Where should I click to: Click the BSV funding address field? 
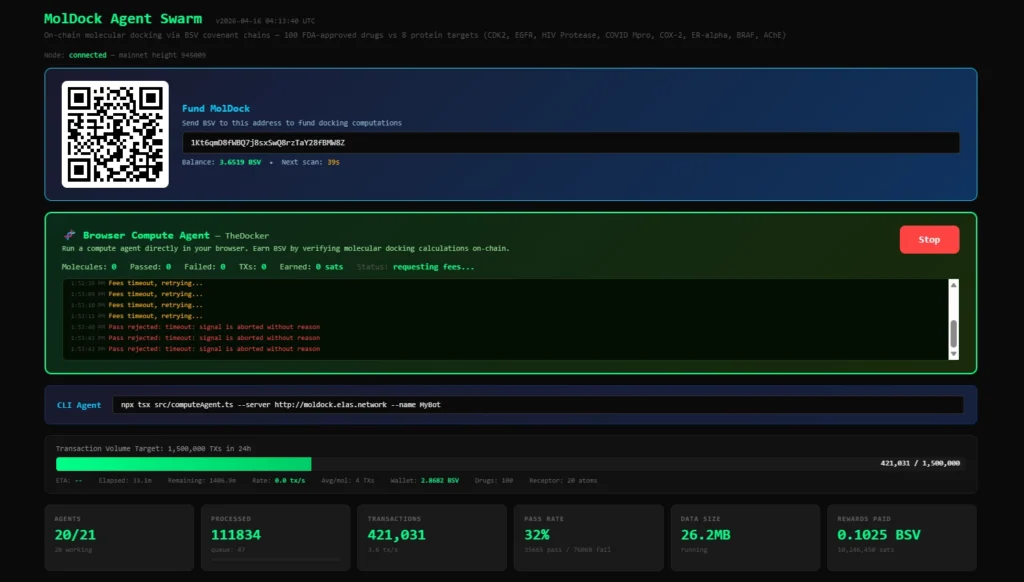click(x=570, y=143)
